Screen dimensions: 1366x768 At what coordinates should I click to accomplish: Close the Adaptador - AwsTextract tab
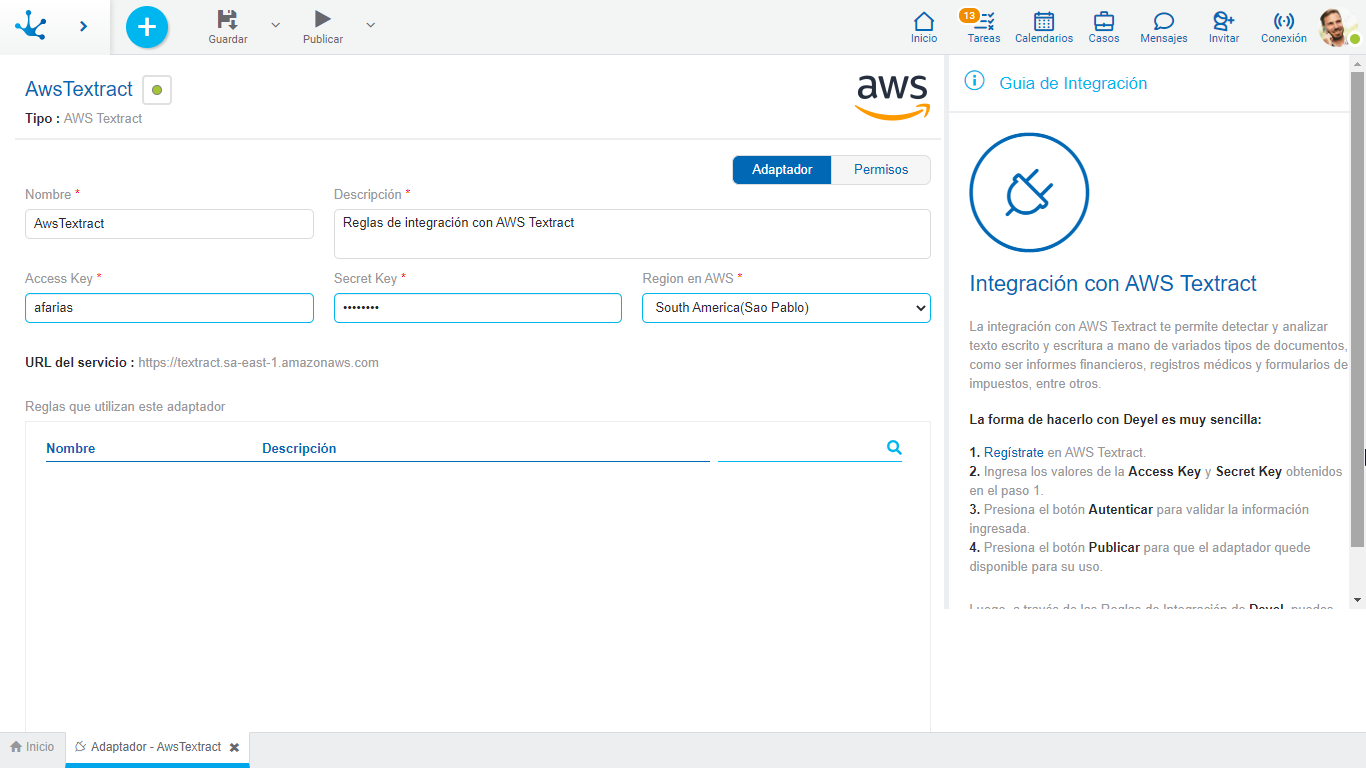[x=234, y=747]
